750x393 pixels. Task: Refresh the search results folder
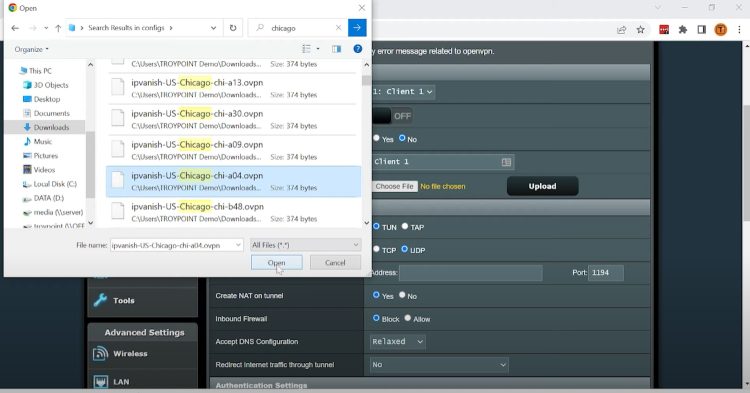(233, 28)
